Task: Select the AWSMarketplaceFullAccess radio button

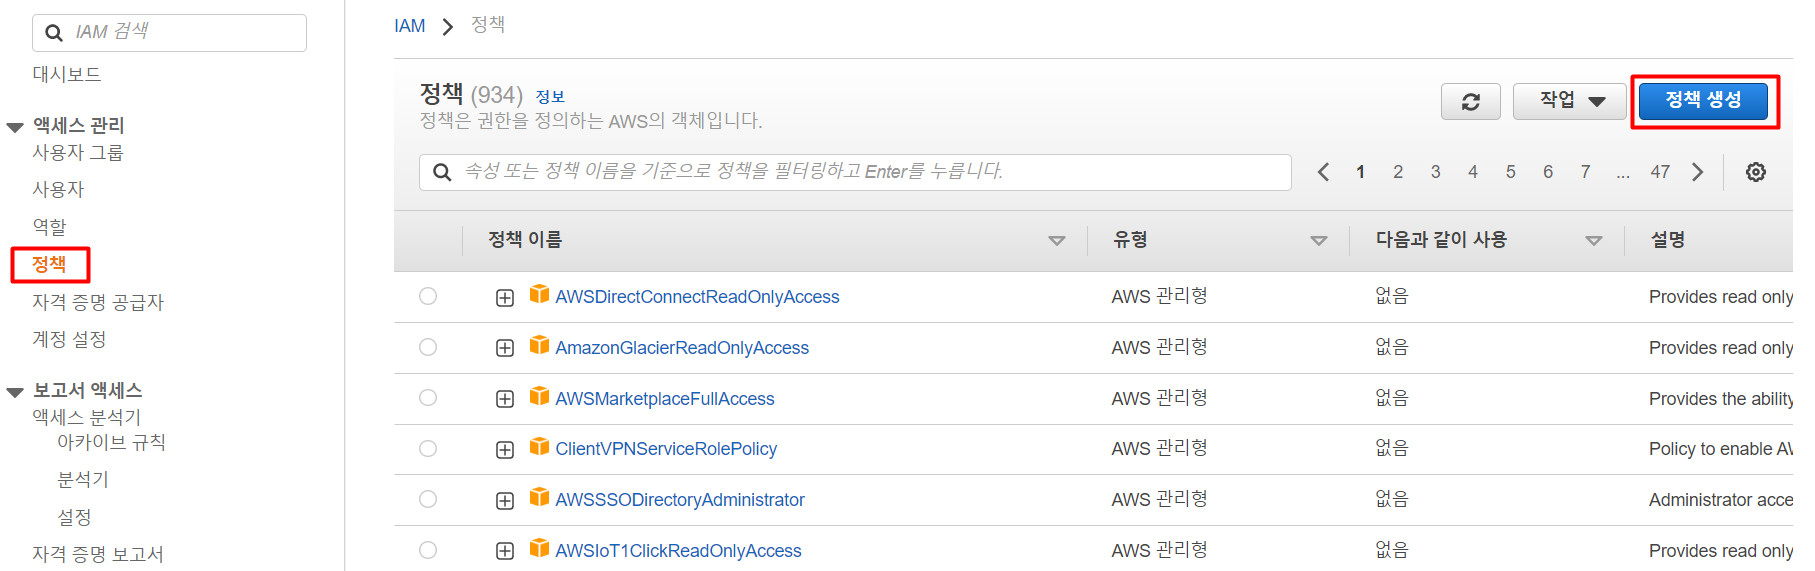Action: 428,397
